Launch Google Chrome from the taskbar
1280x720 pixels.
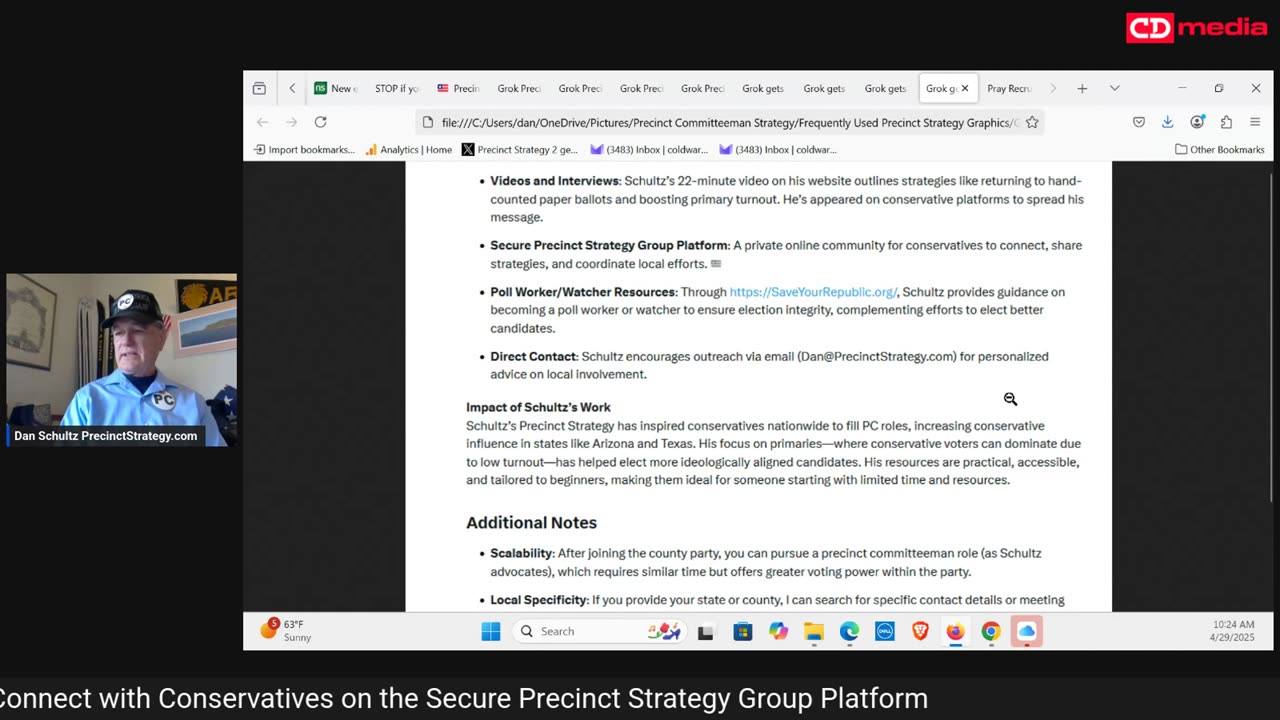pyautogui.click(x=991, y=631)
